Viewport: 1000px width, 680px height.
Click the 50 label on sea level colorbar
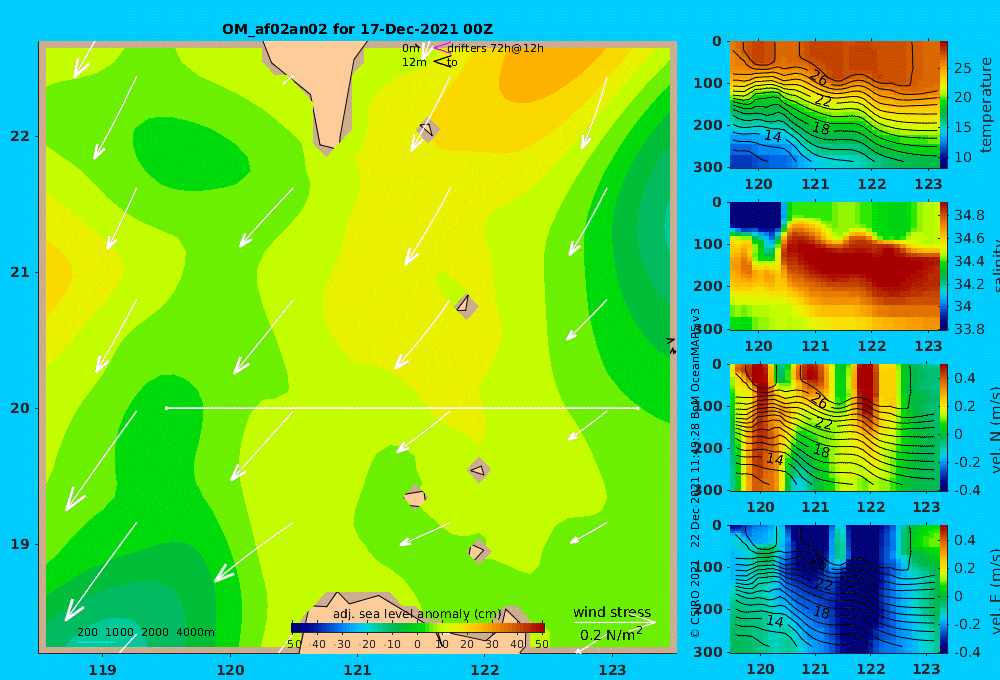click(541, 644)
